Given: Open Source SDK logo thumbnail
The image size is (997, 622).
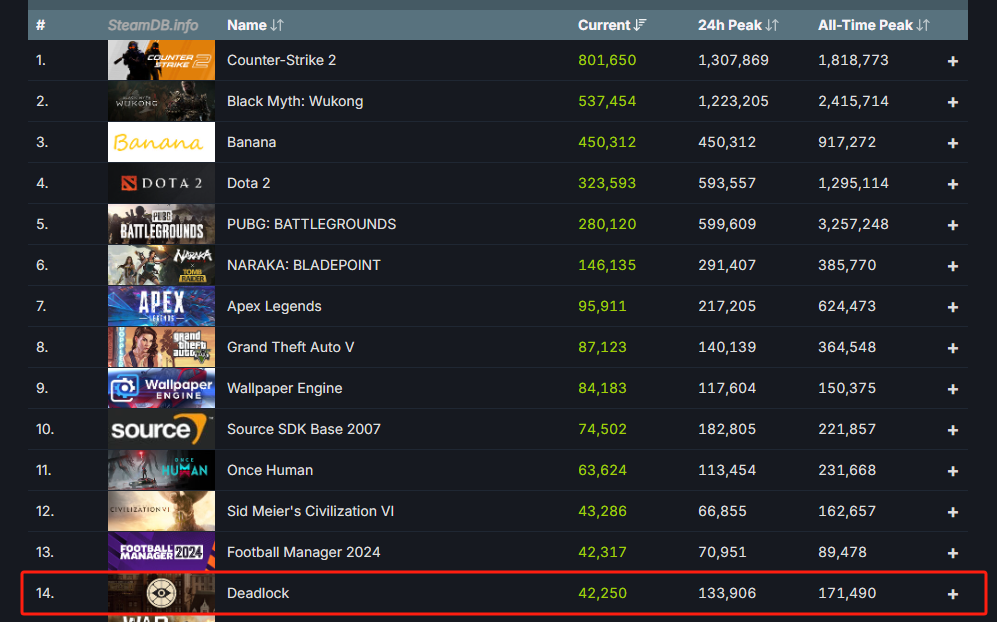Looking at the screenshot, I should tap(162, 429).
